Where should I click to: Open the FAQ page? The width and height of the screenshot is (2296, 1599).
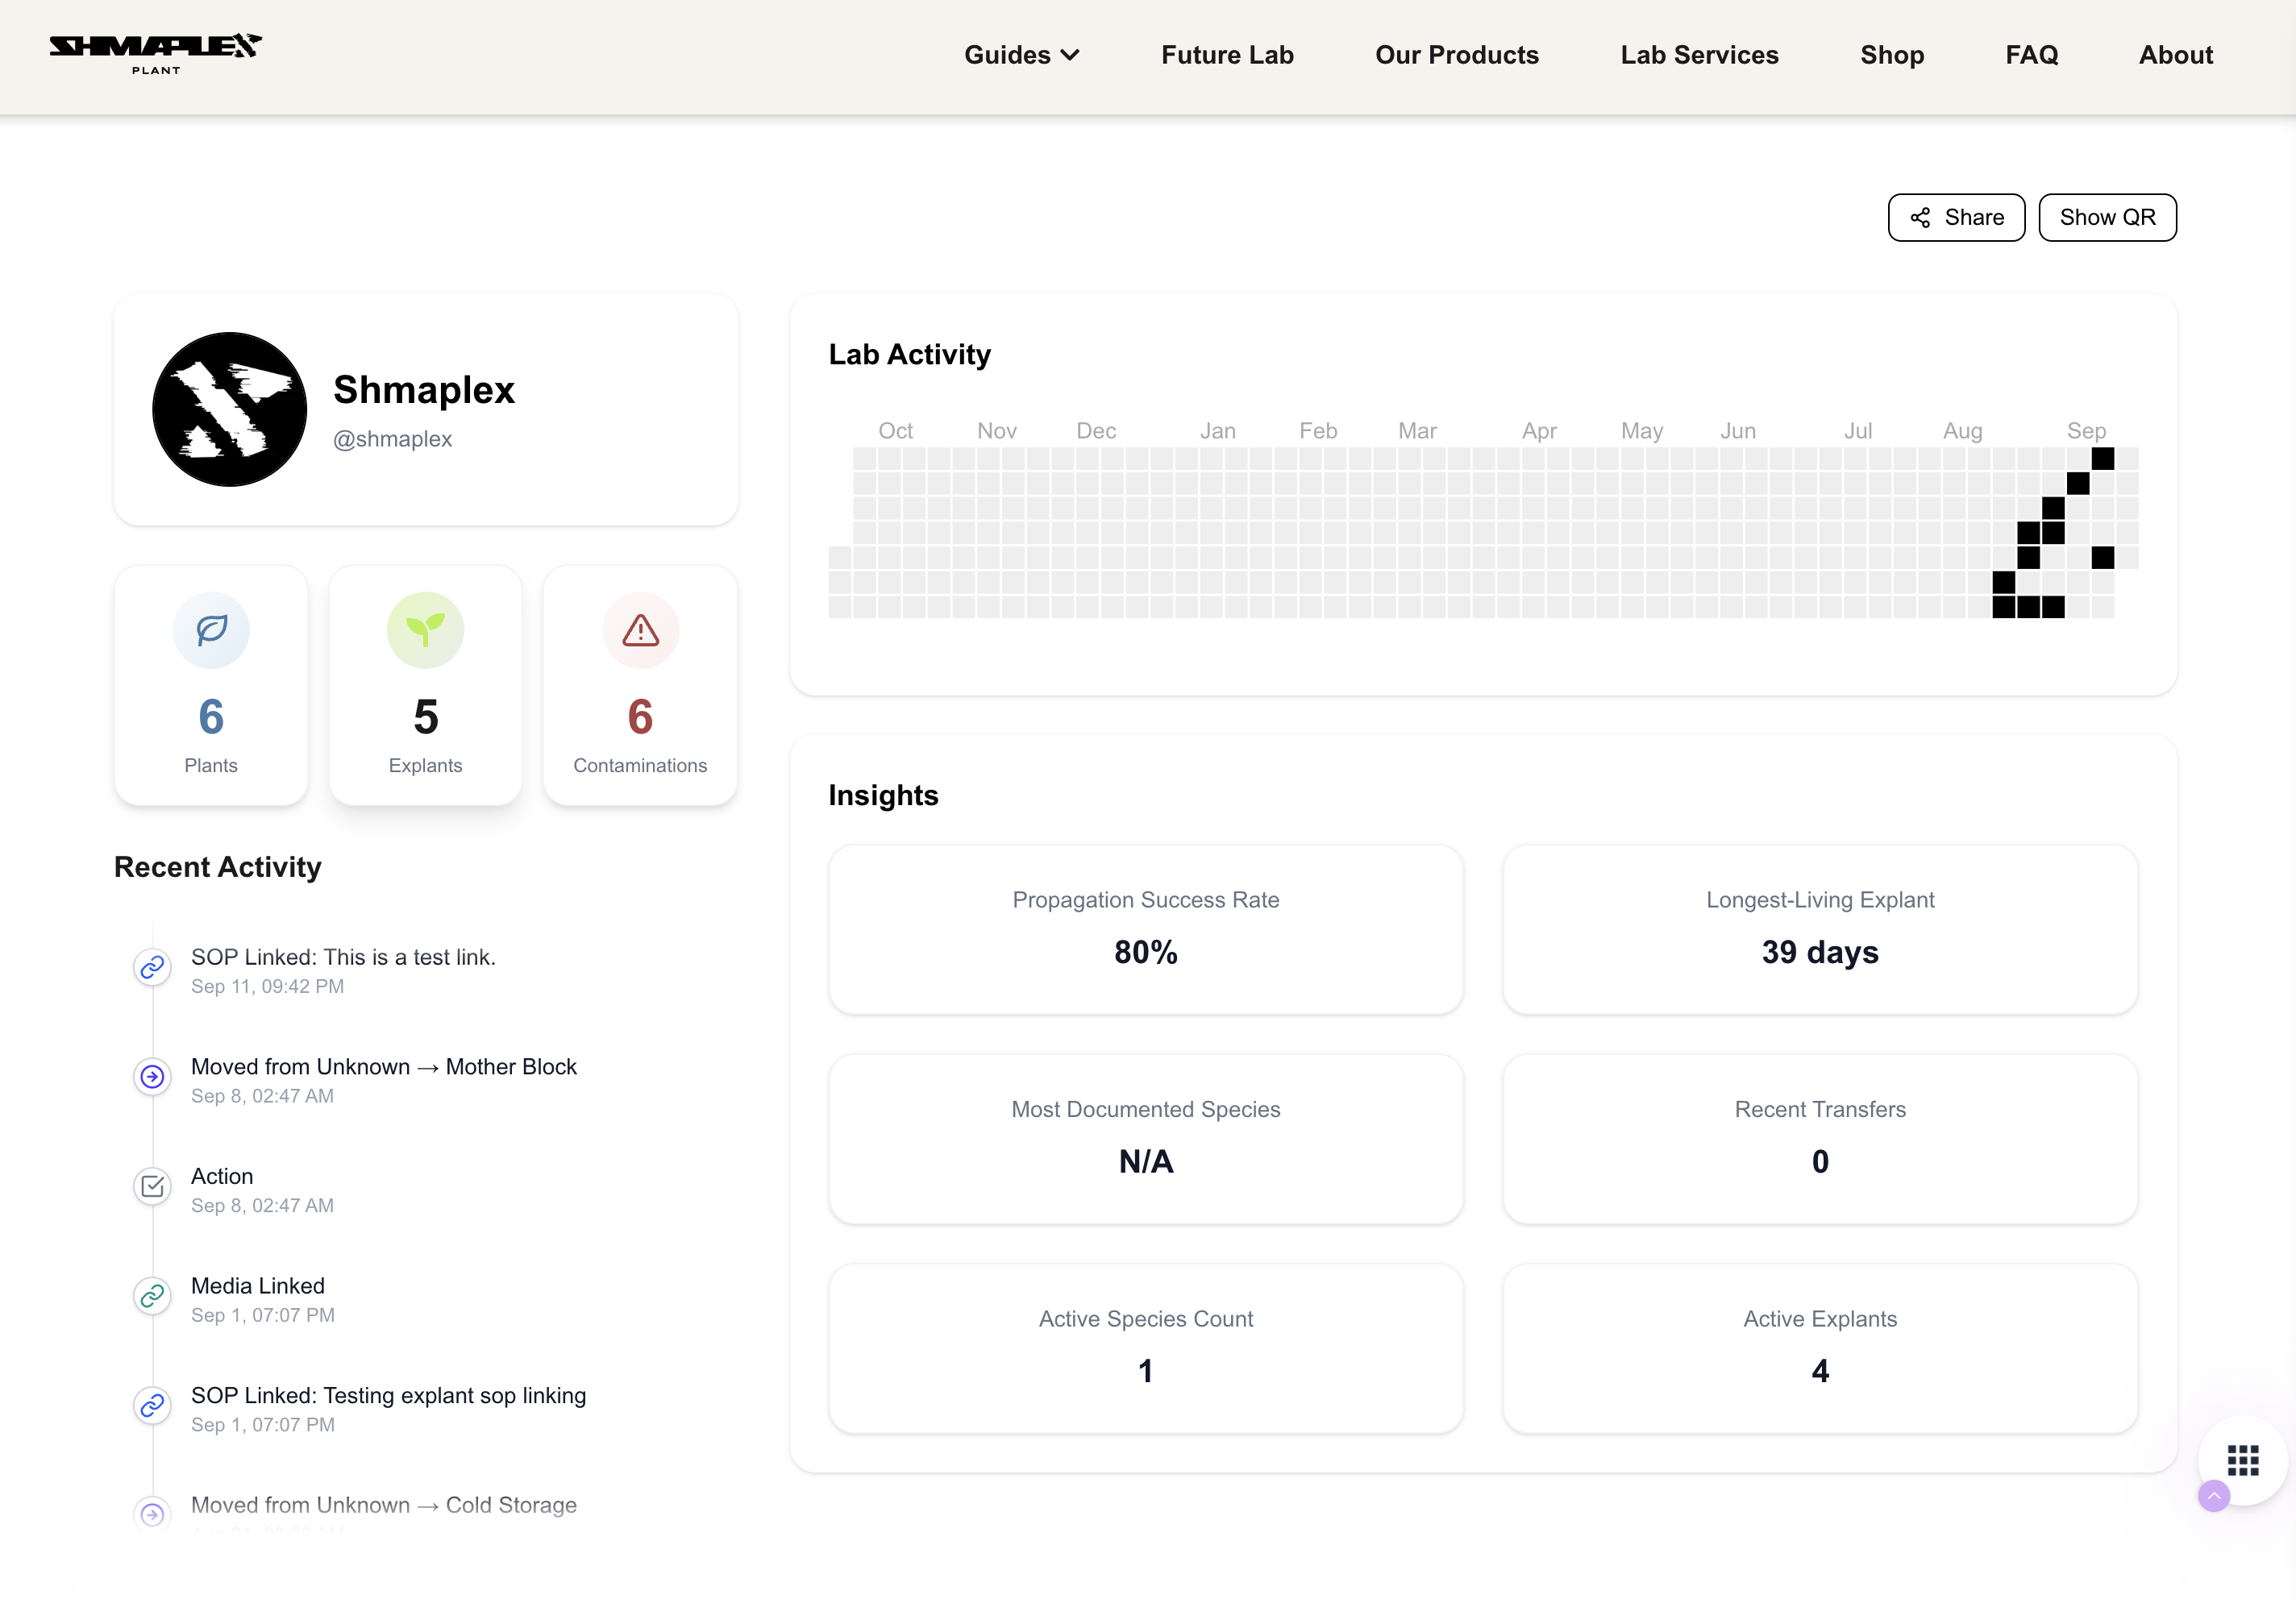pyautogui.click(x=2031, y=55)
